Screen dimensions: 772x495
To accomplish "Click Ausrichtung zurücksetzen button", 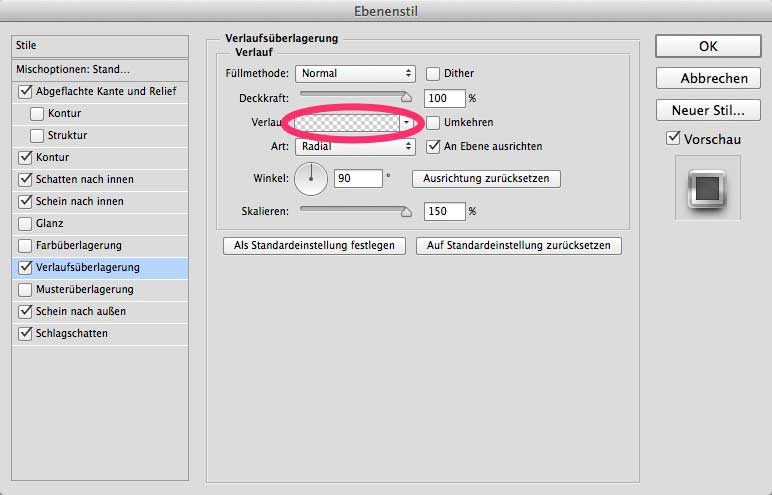I will pyautogui.click(x=486, y=178).
